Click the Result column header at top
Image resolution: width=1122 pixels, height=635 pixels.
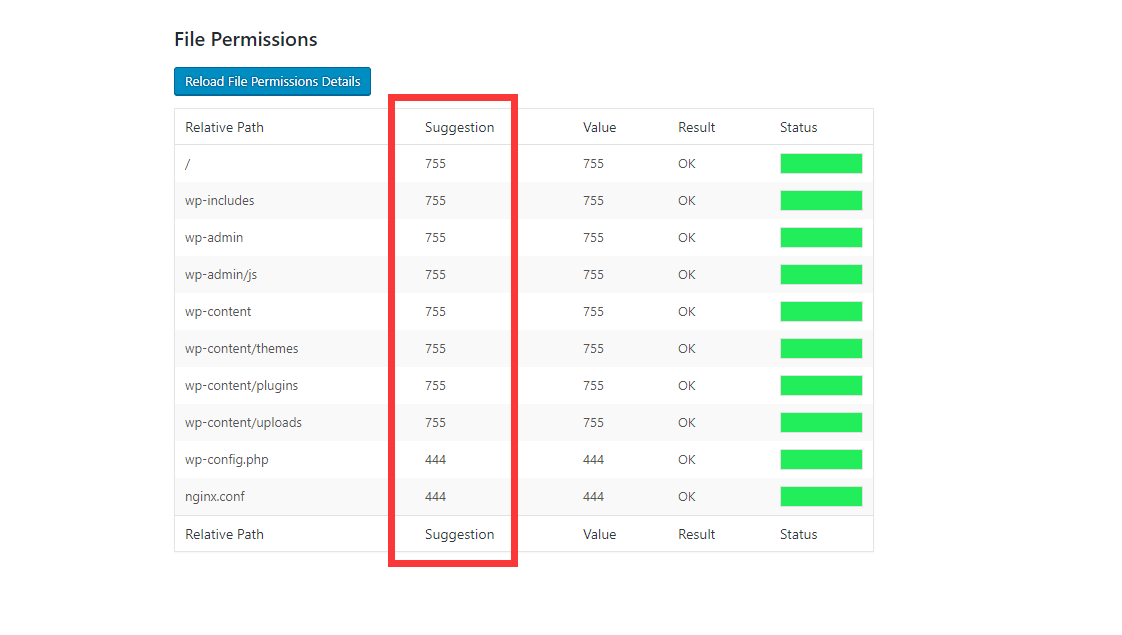[696, 127]
